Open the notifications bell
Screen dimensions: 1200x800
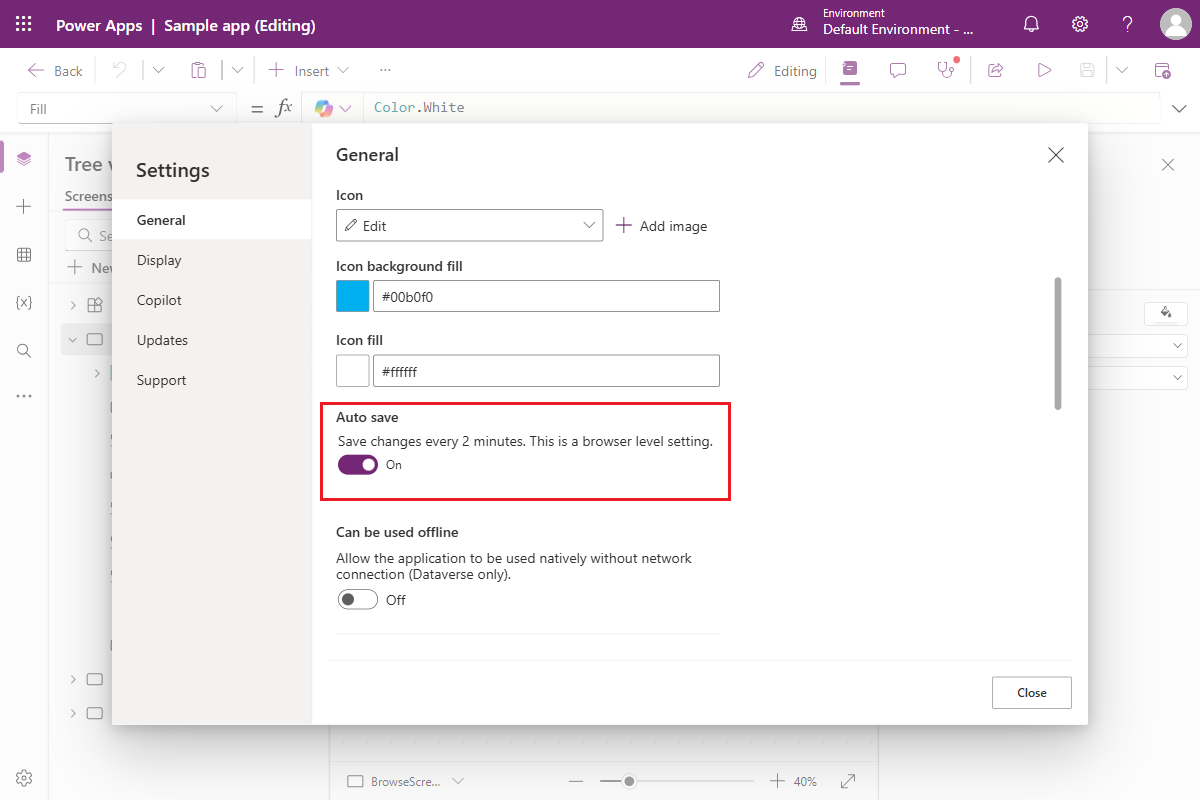click(x=1031, y=24)
